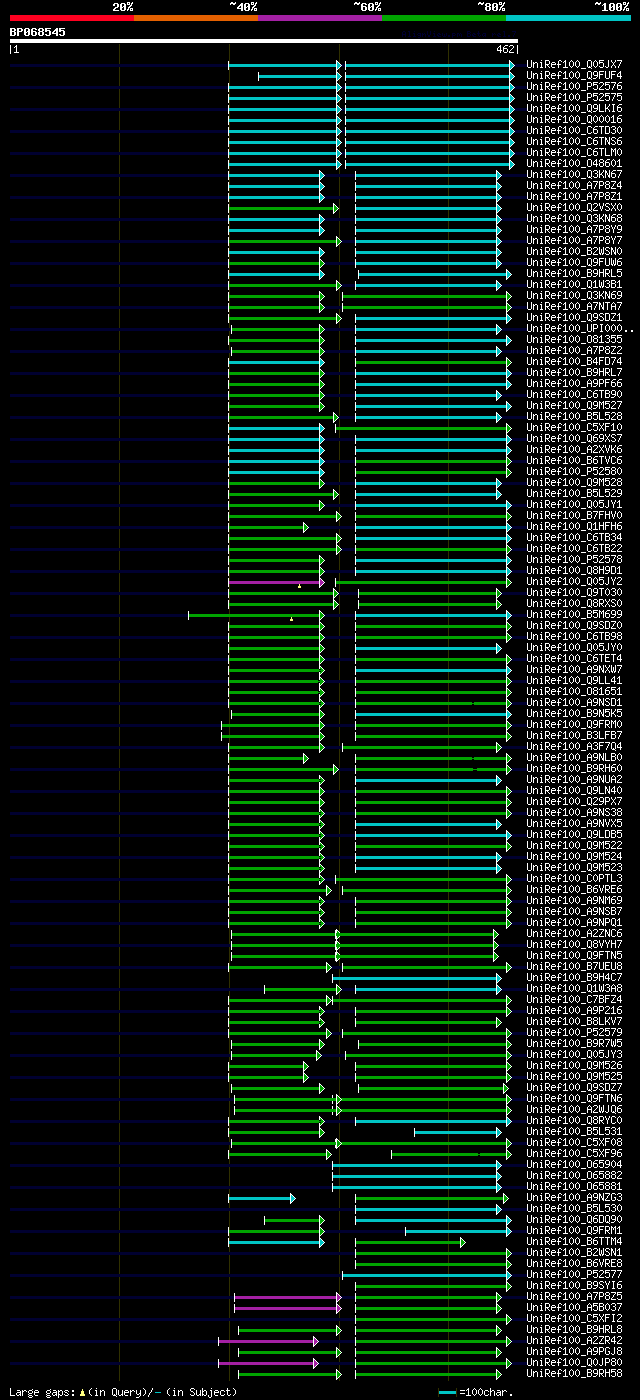The height and width of the screenshot is (1400, 640).
Task: Click the red 20% identity legend segment
Action: [71, 17]
